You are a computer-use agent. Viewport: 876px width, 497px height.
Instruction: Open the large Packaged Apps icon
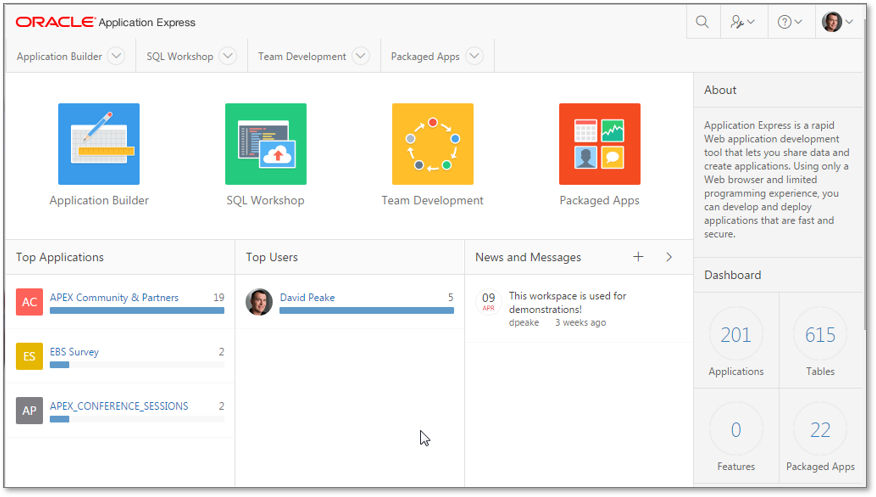pos(599,144)
